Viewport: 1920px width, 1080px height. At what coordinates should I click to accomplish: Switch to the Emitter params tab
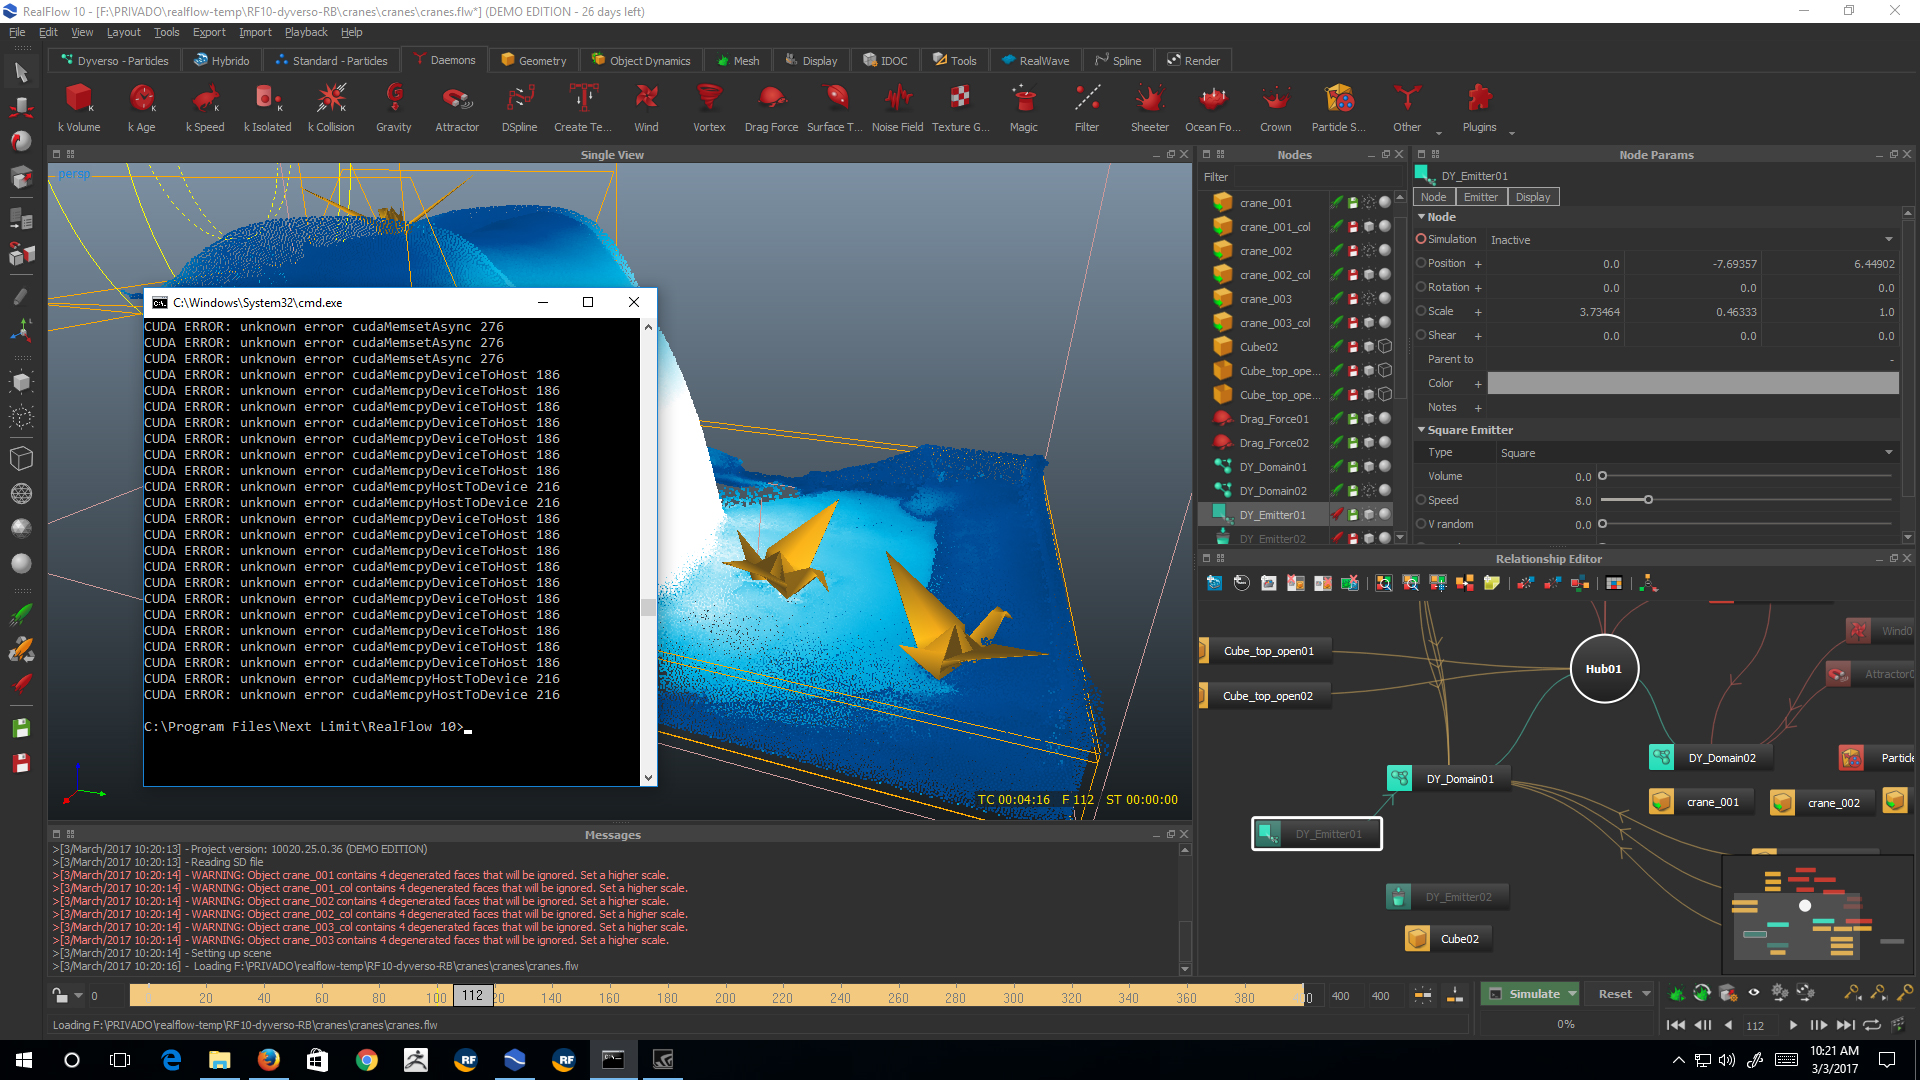pos(1481,197)
